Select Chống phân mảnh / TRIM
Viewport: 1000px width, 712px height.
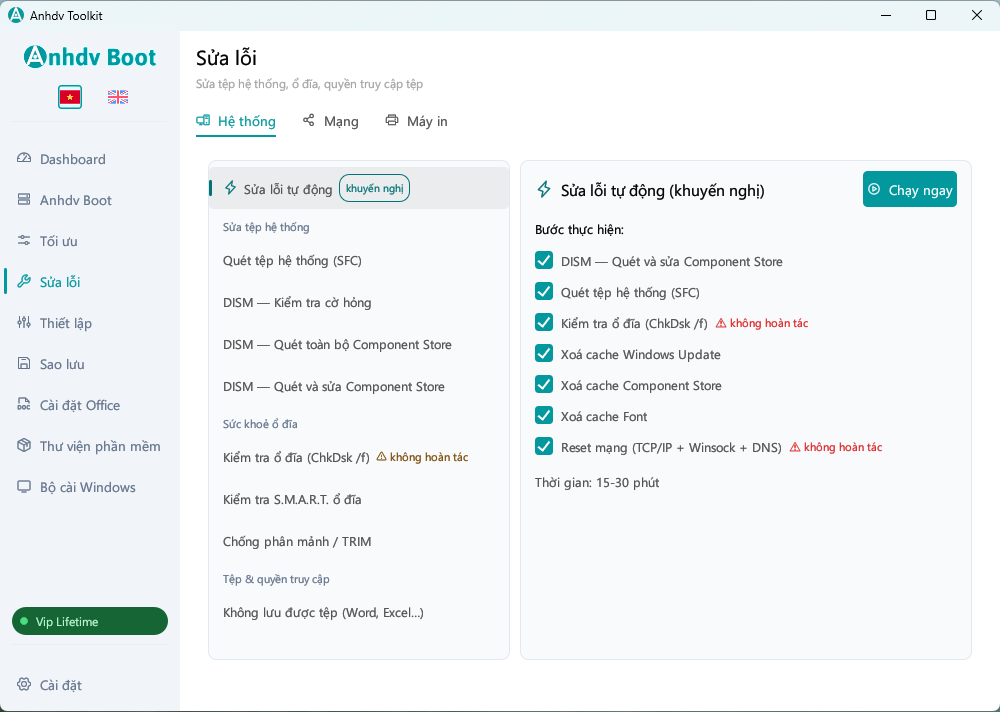coord(359,542)
